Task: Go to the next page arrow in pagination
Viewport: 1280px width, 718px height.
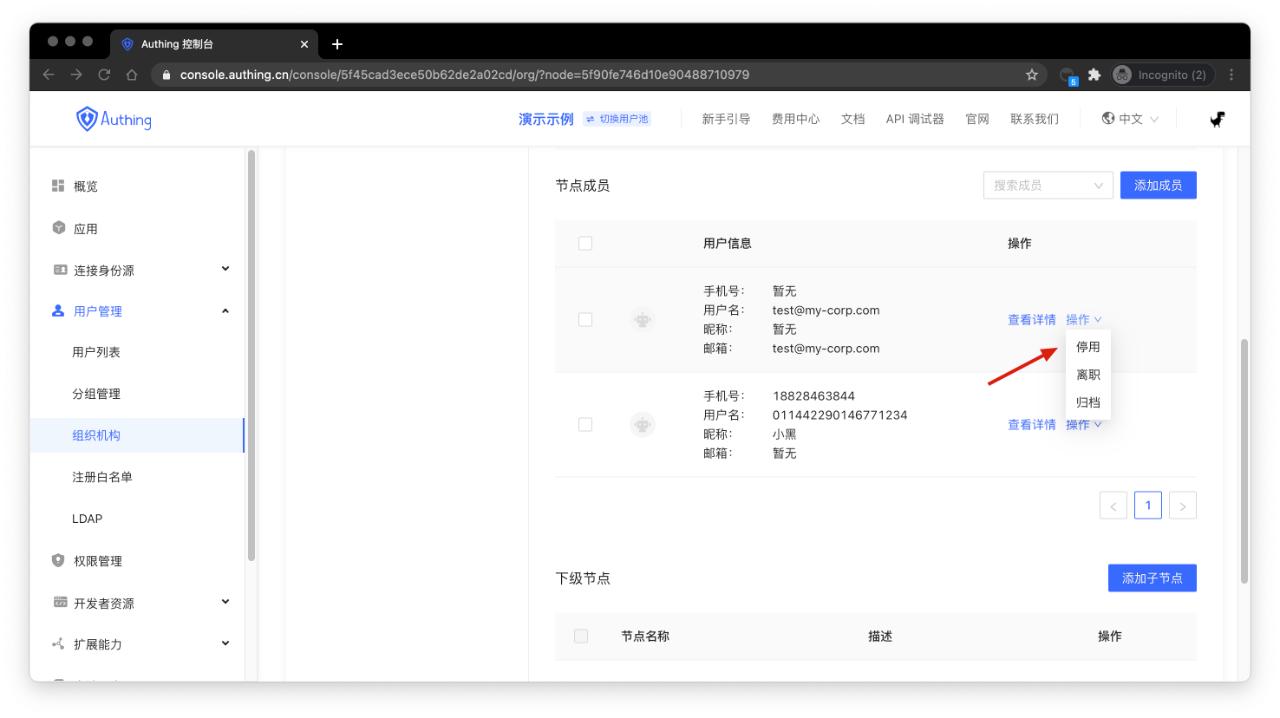Action: pos(1183,506)
